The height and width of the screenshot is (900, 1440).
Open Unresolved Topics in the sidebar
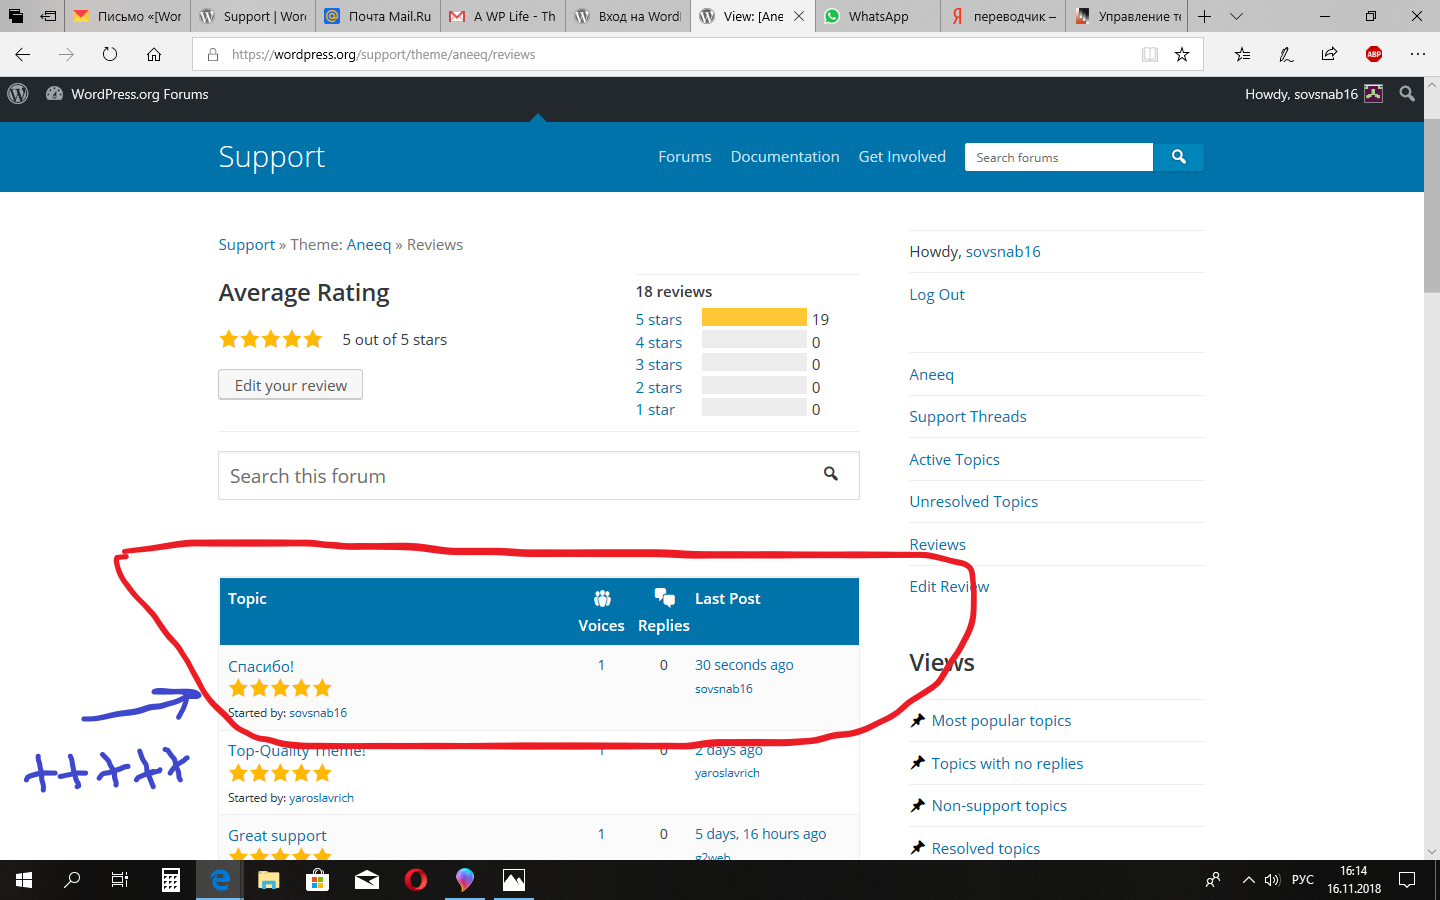pyautogui.click(x=974, y=502)
